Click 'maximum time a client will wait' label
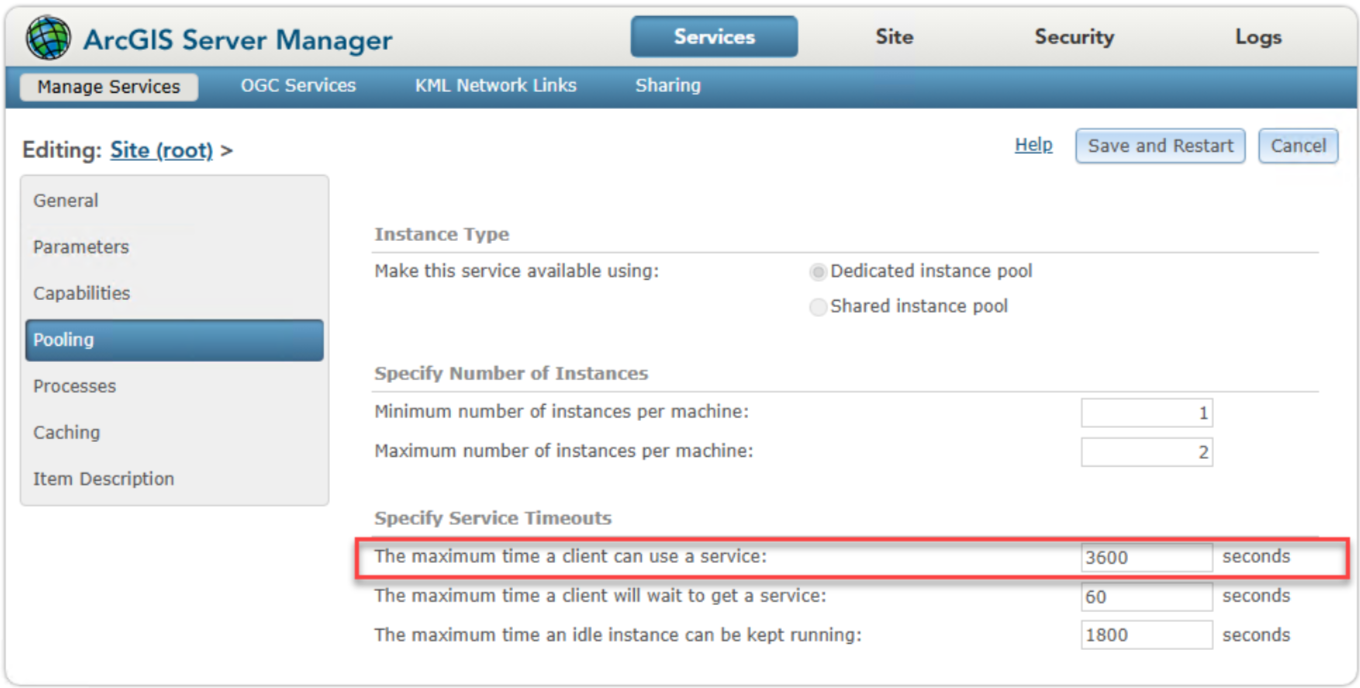This screenshot has width=1360, height=688. 600,596
